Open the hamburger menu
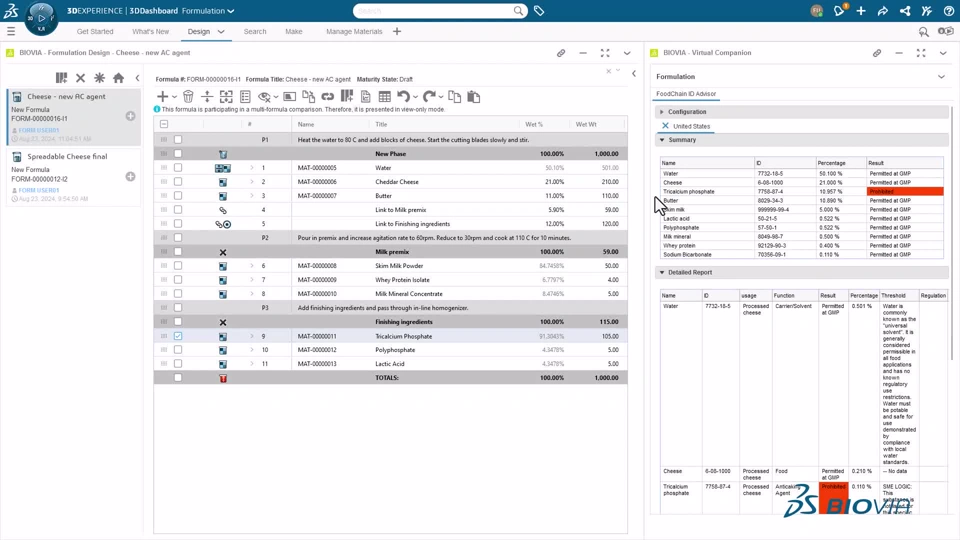This screenshot has height=540, width=960. (11, 31)
